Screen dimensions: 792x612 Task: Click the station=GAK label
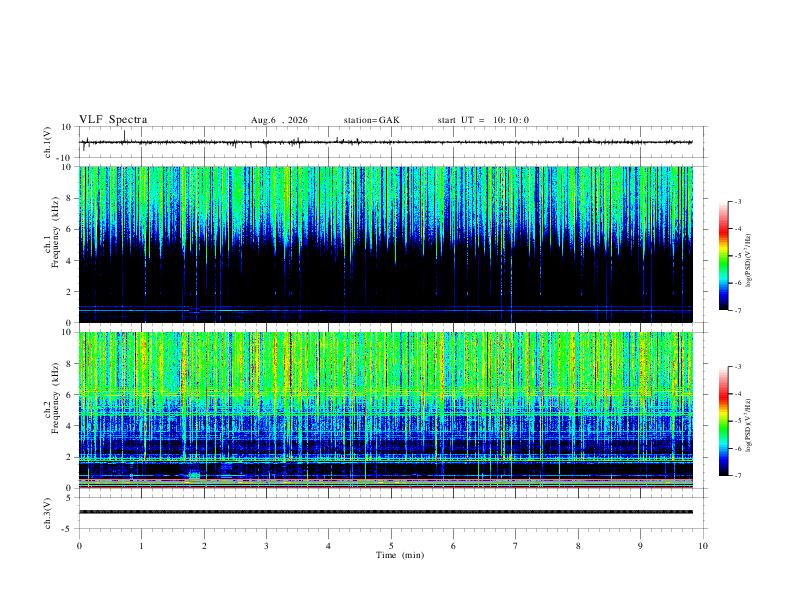click(x=371, y=120)
